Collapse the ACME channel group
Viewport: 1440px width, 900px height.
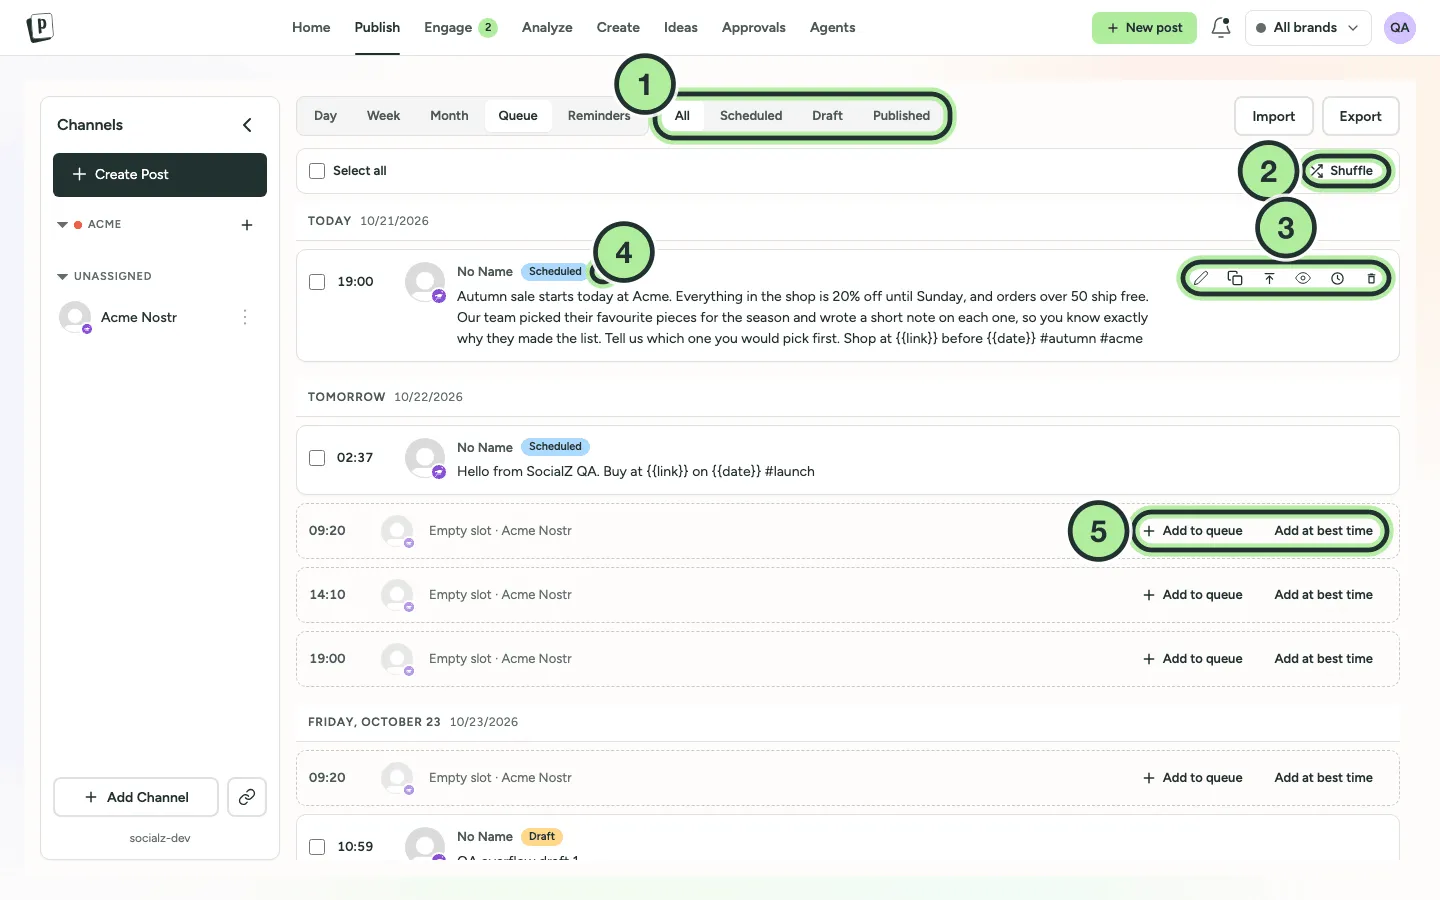pyautogui.click(x=63, y=225)
